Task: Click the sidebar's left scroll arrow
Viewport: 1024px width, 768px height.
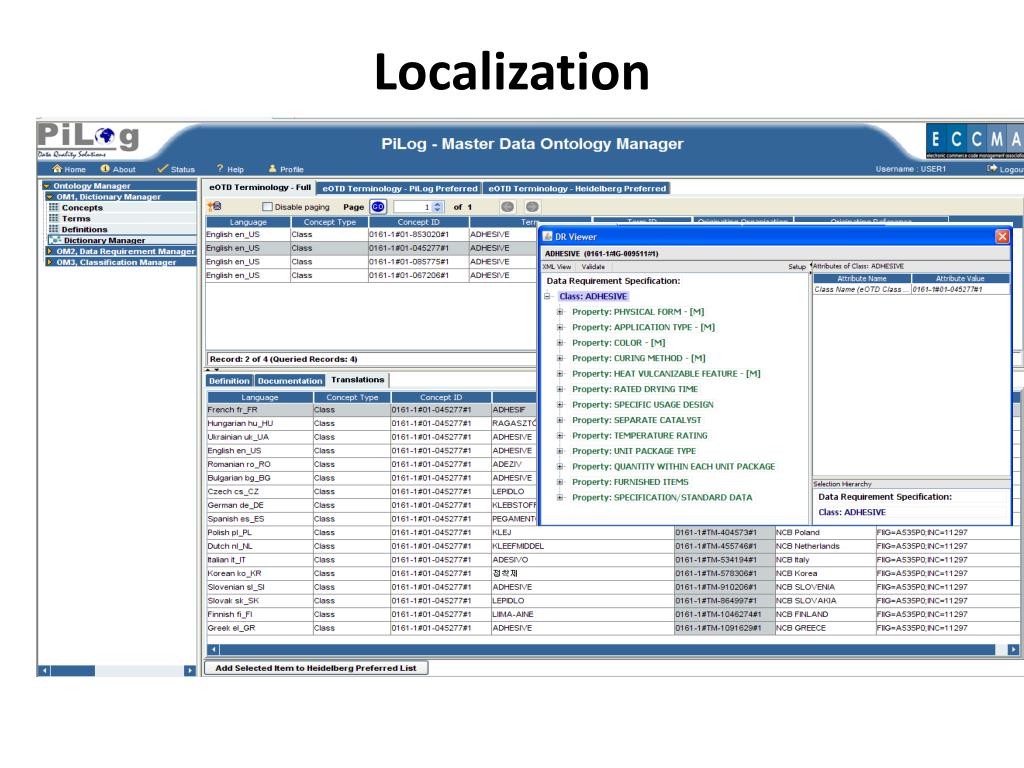Action: 44,671
